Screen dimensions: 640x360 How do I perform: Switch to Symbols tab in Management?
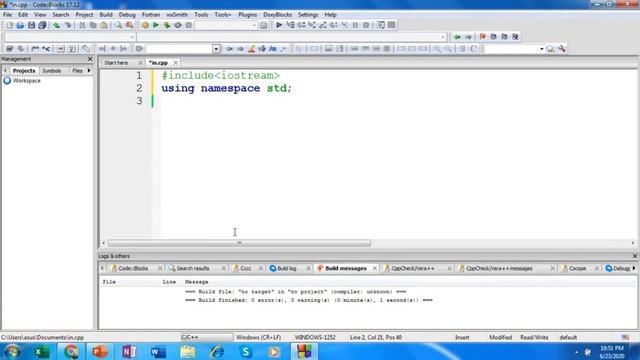click(52, 71)
